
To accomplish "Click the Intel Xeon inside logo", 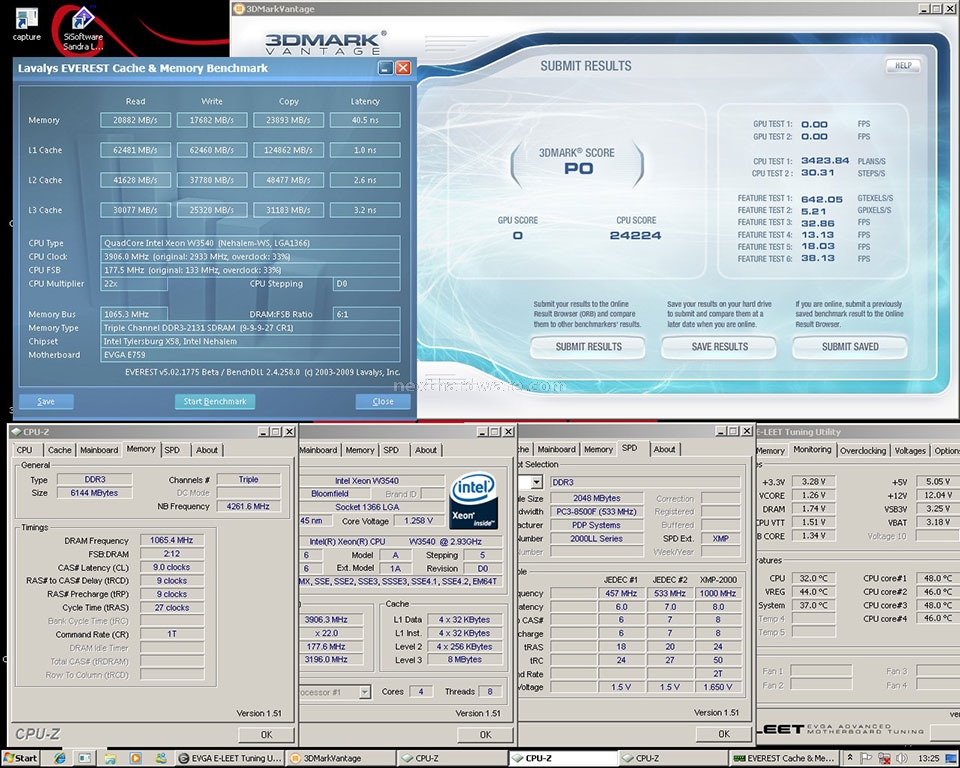I will click(473, 500).
